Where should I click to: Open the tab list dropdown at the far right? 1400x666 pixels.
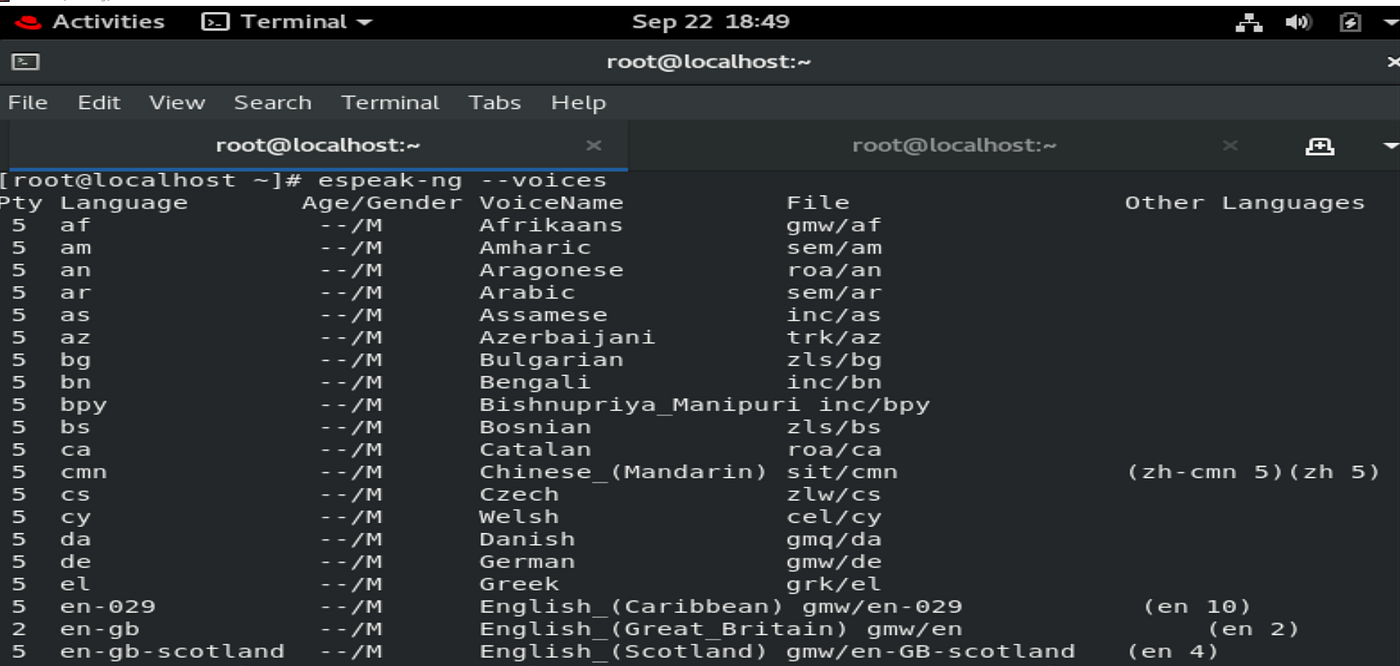pyautogui.click(x=1390, y=145)
